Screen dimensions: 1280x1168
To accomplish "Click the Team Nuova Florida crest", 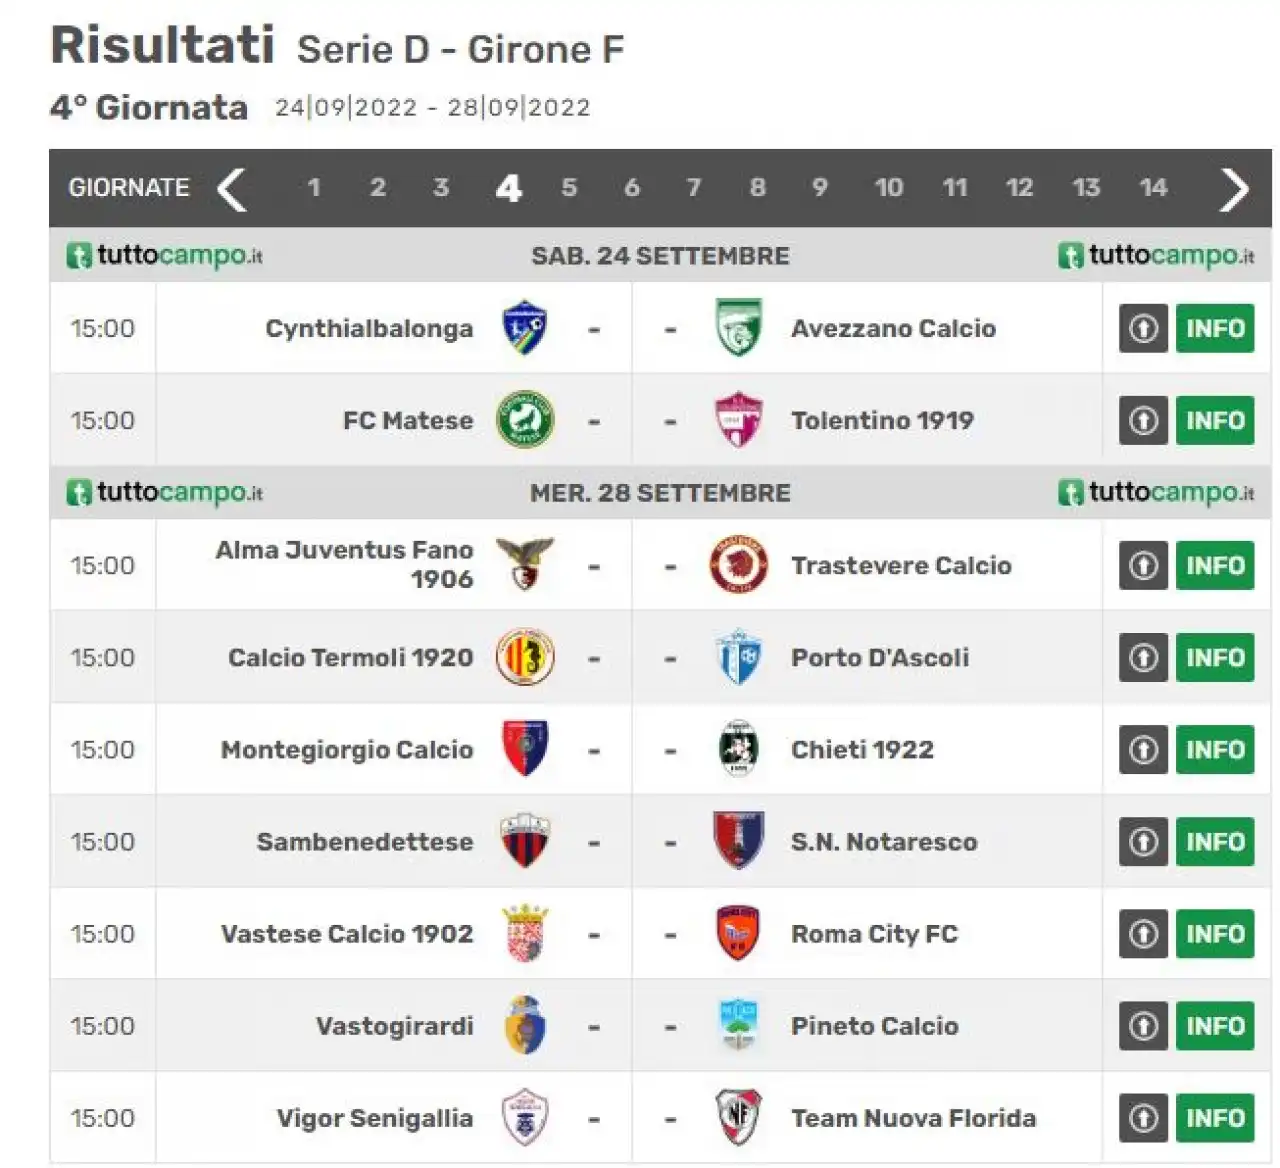I will 739,1117.
